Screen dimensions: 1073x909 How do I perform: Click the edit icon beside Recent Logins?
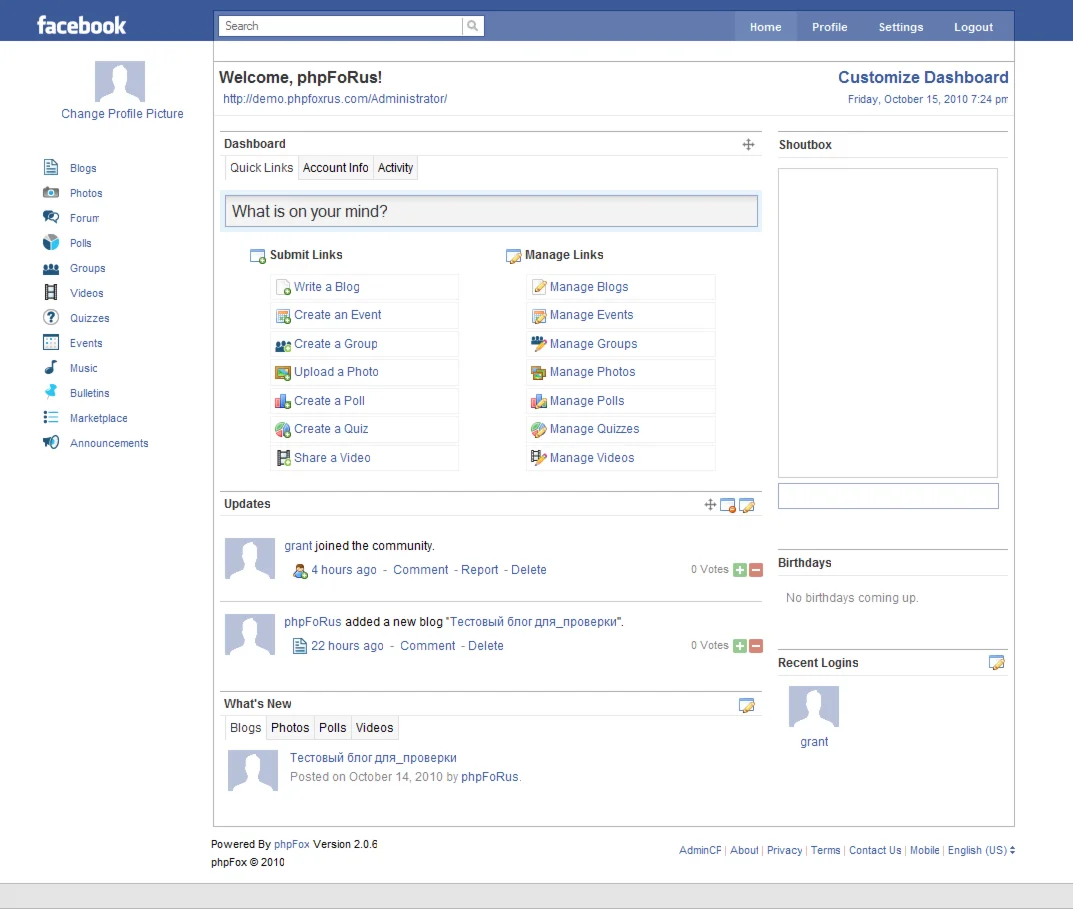click(996, 662)
